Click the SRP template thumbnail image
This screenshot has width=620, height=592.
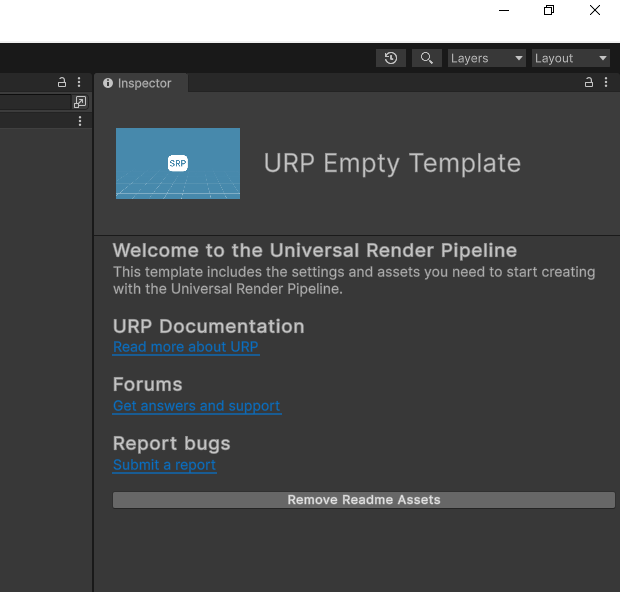[x=178, y=163]
